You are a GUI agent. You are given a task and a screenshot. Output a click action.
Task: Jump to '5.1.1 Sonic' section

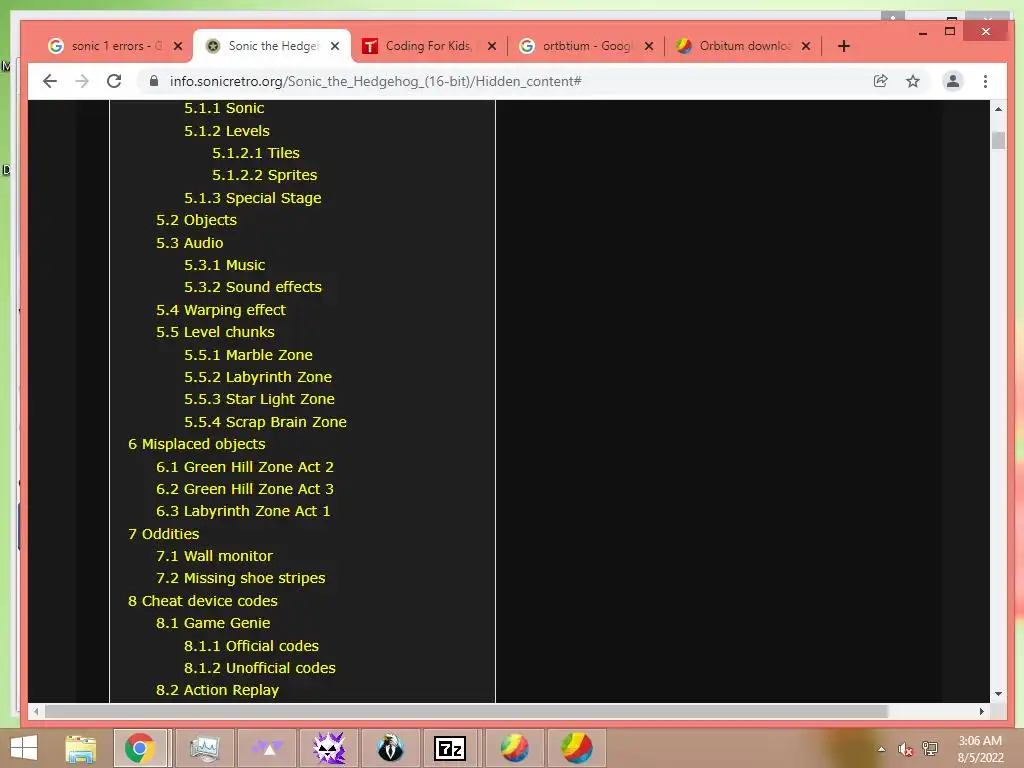point(224,108)
